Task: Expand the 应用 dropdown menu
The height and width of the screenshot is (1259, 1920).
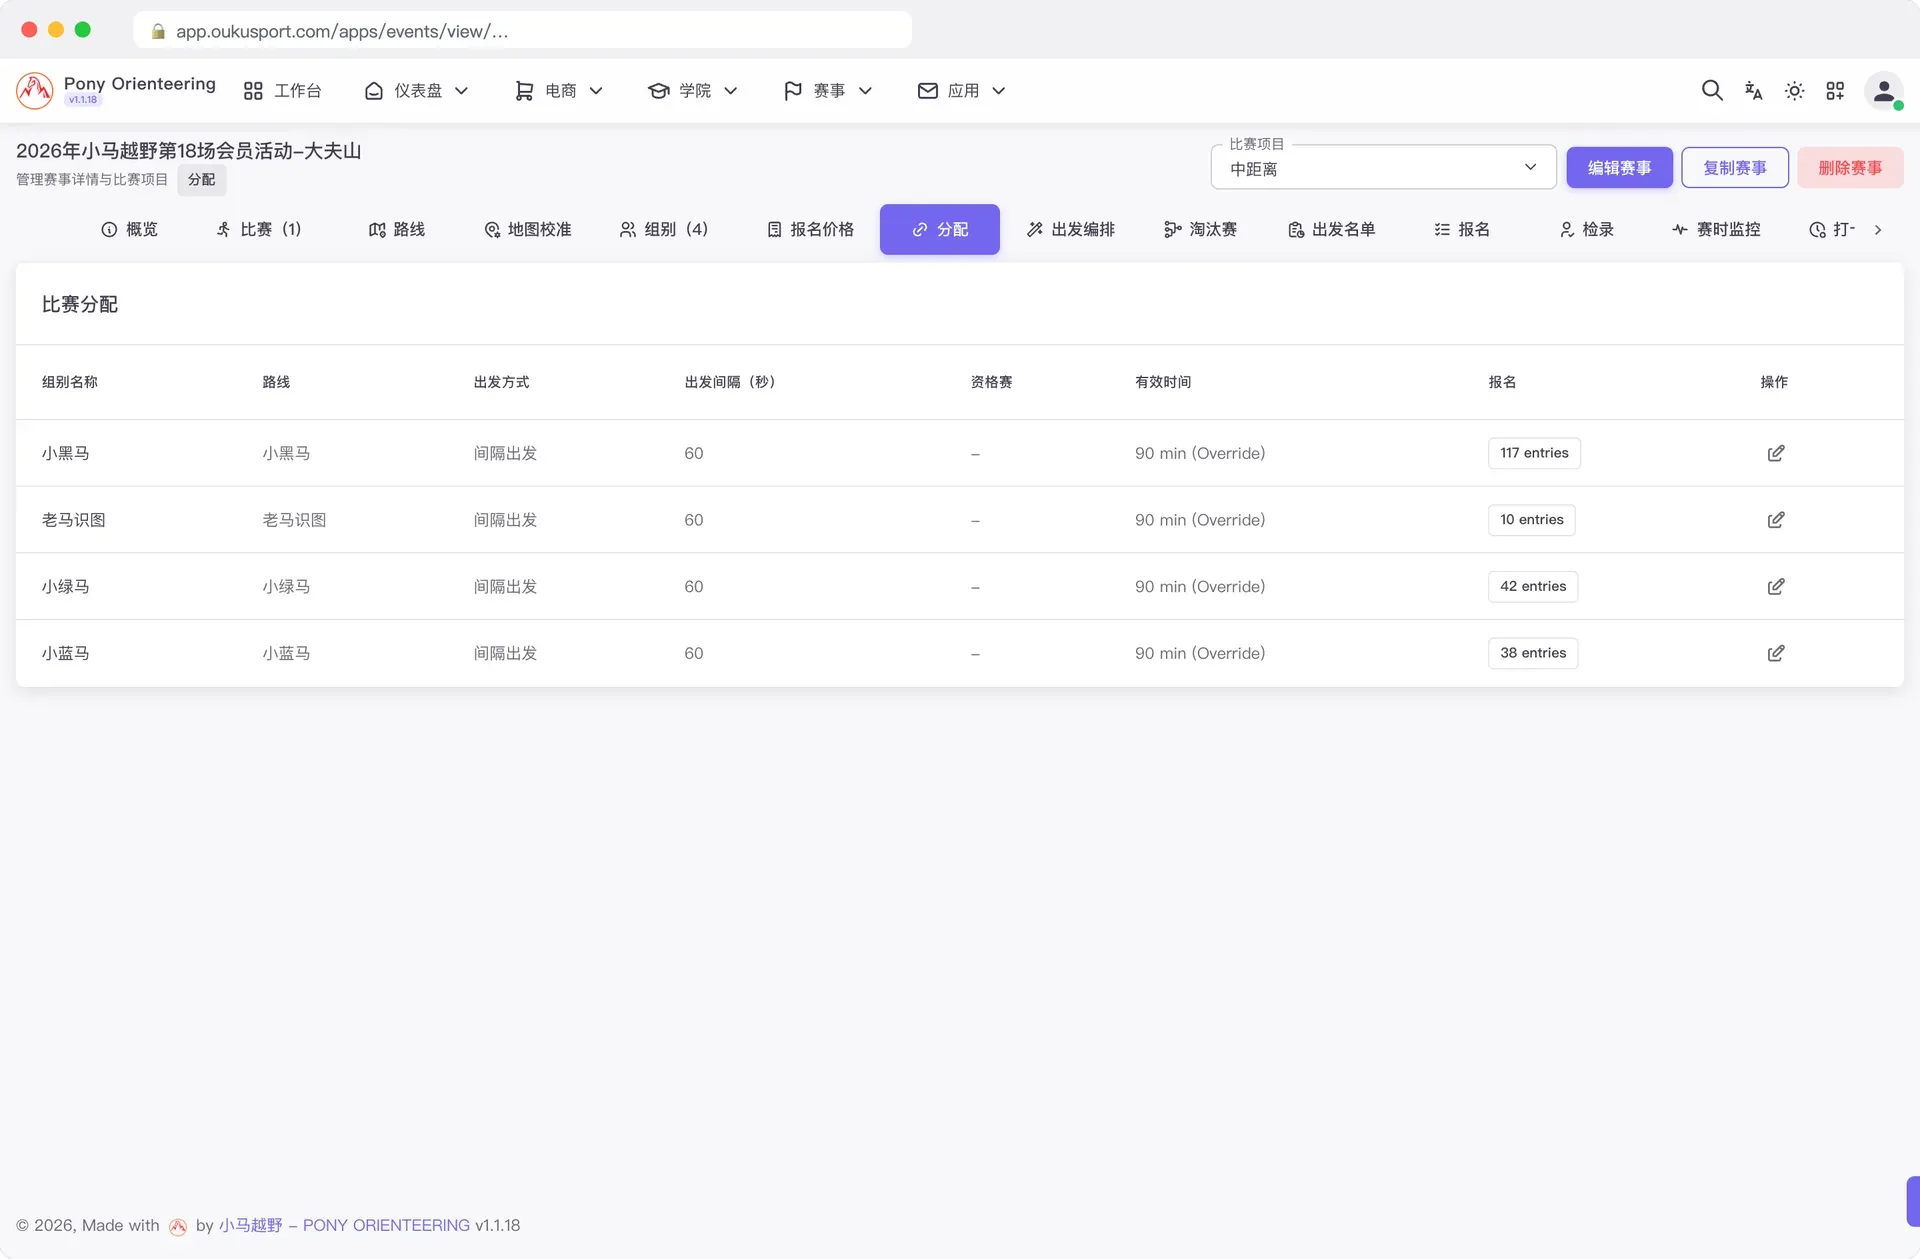Action: coord(962,91)
